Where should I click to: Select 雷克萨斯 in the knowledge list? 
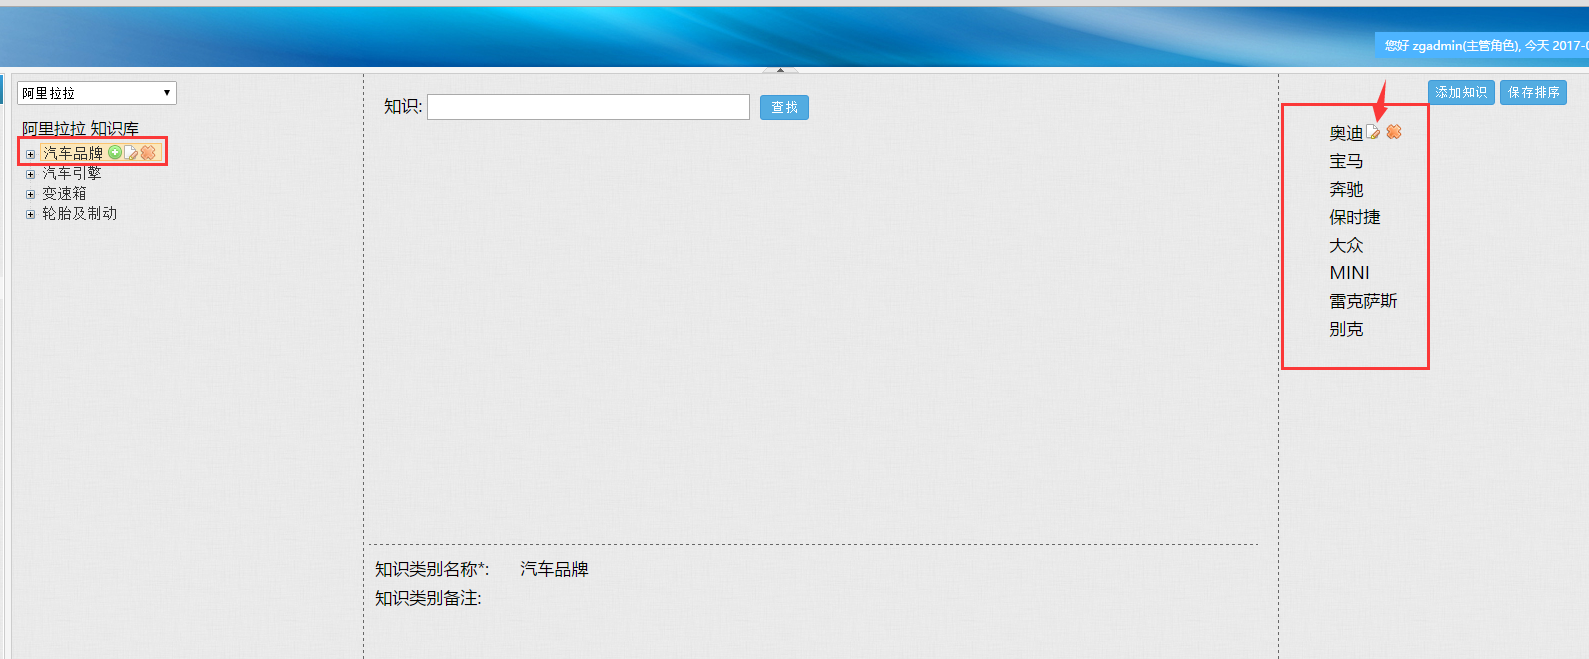tap(1363, 301)
